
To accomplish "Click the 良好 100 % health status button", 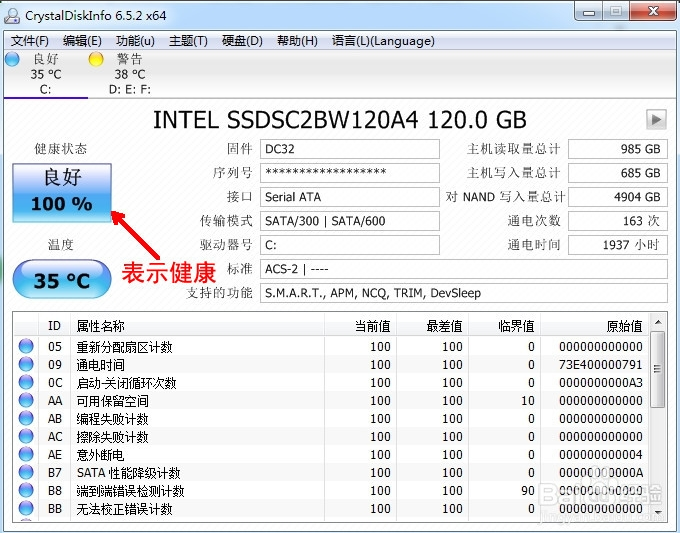I will click(x=62, y=193).
